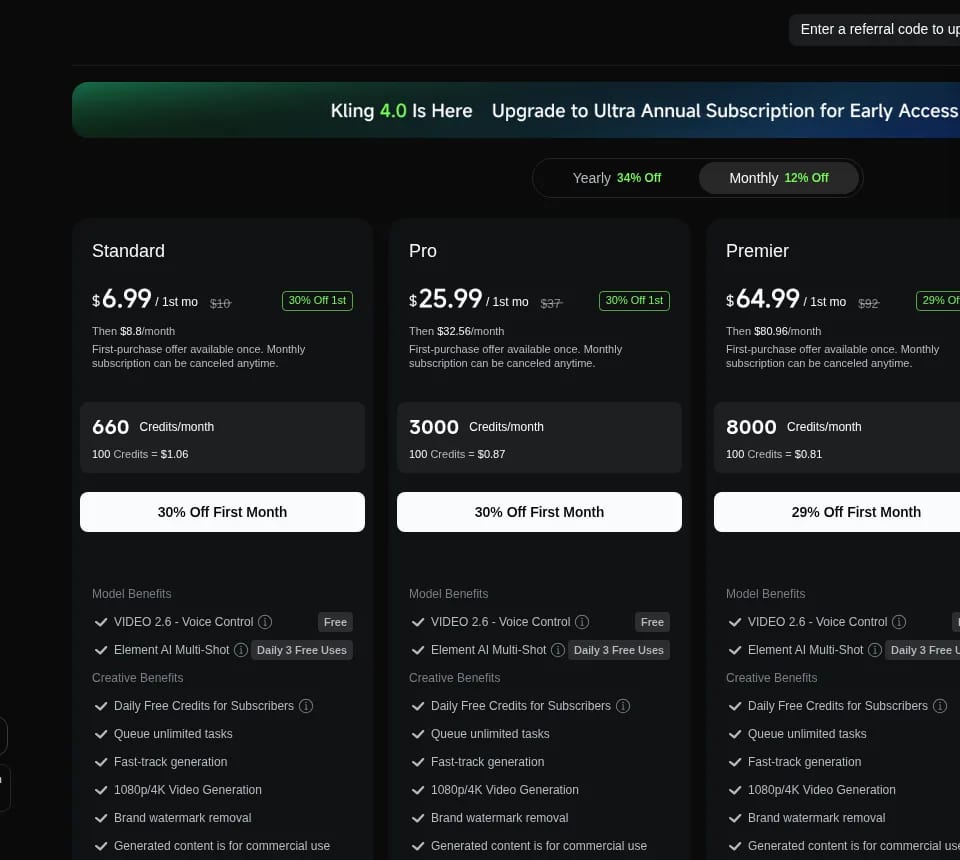Open info for Pro Daily Free Credits

(623, 706)
